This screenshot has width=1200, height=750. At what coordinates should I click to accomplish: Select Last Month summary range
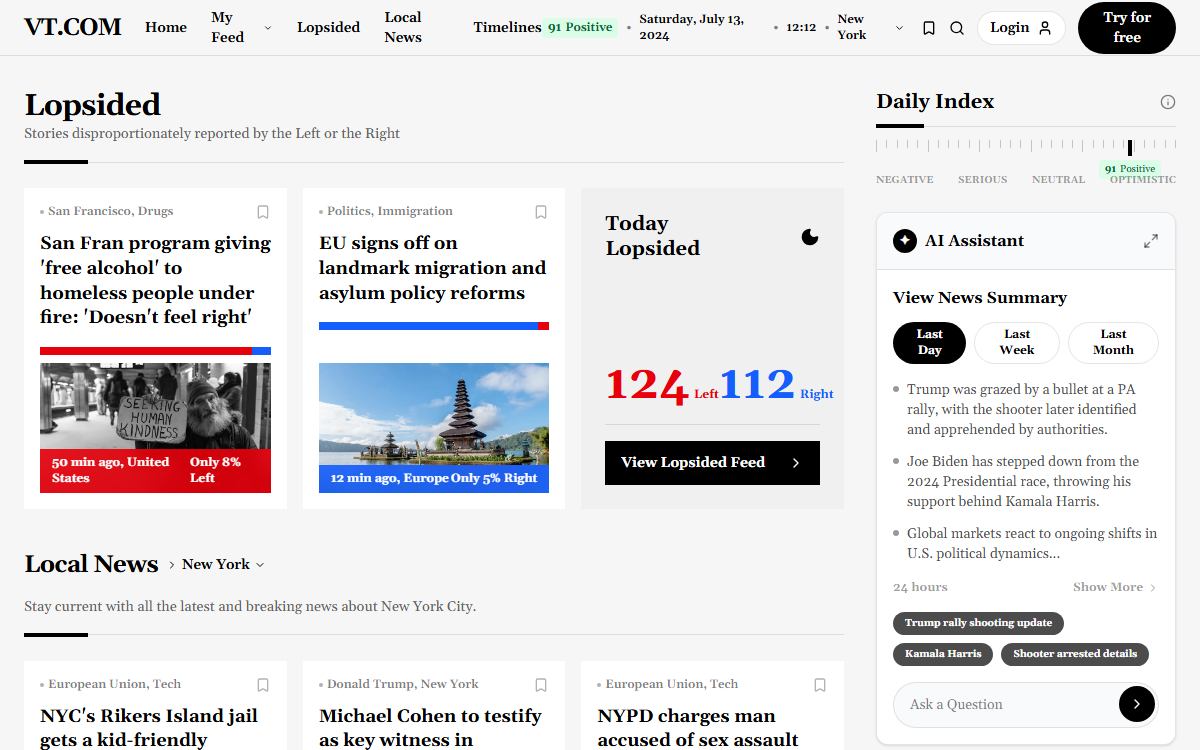click(1113, 342)
